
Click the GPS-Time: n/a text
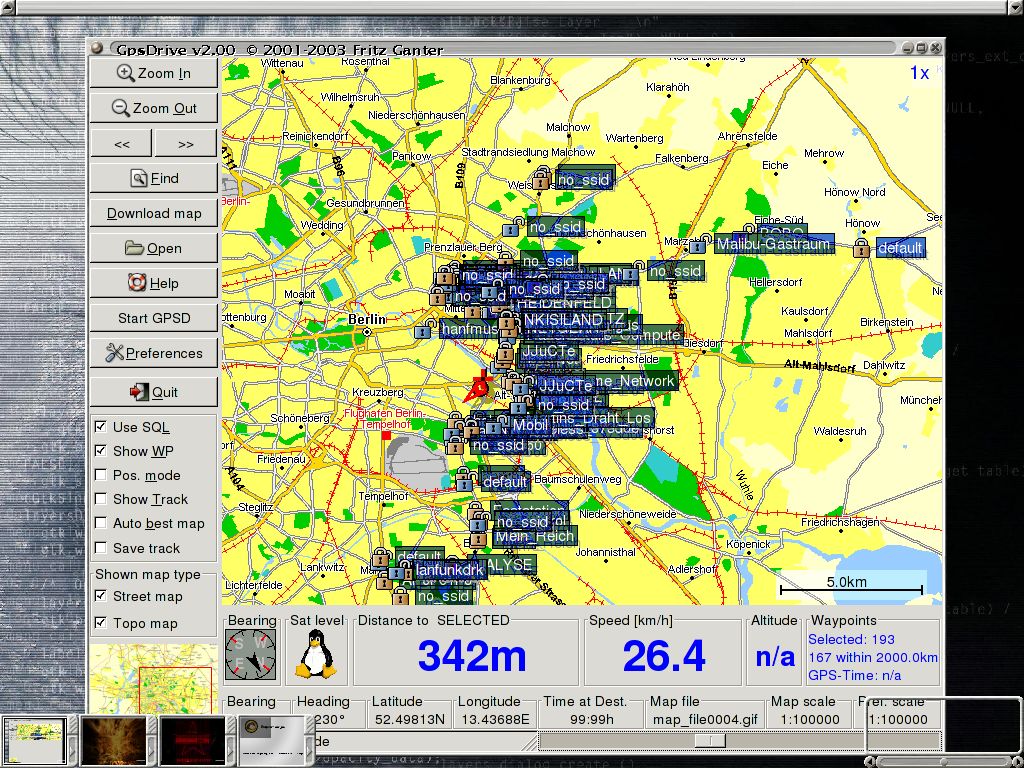coord(854,675)
